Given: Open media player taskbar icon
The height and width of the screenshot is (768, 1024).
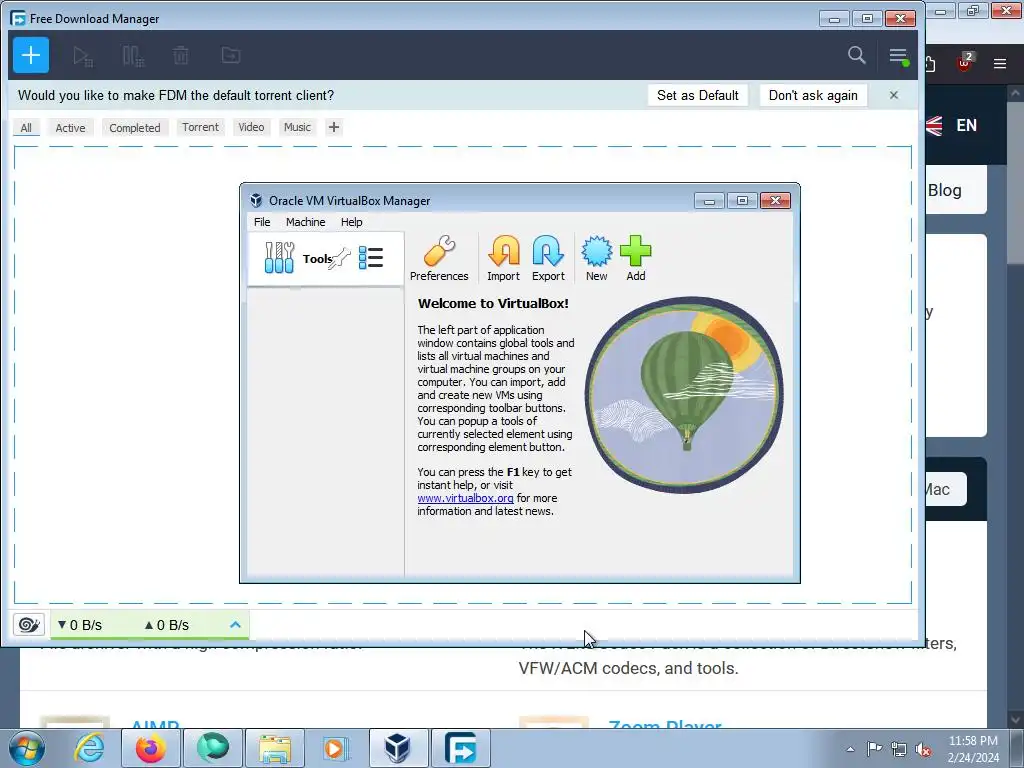Looking at the screenshot, I should (336, 748).
